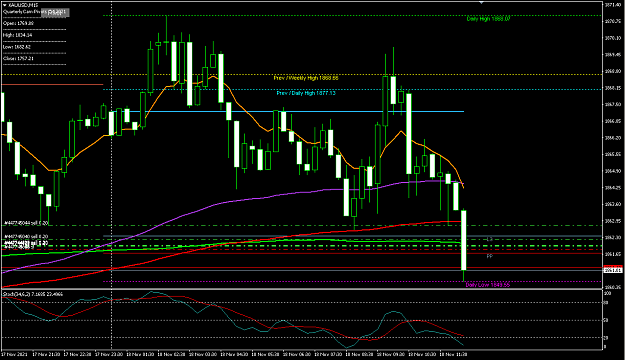This screenshot has height=360, width=625.
Task: Click the 17 Nov 2021 time label
Action: 14,354
